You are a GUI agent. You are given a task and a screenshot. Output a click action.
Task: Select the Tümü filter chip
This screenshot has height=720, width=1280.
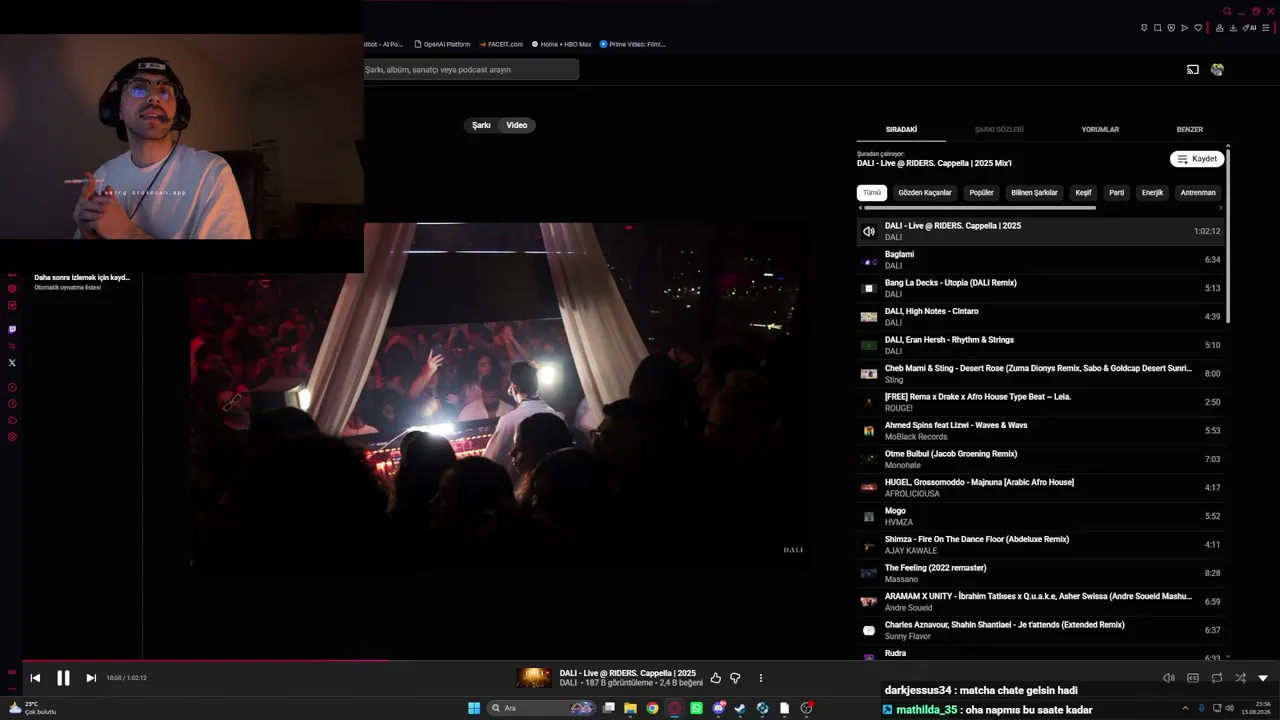872,193
